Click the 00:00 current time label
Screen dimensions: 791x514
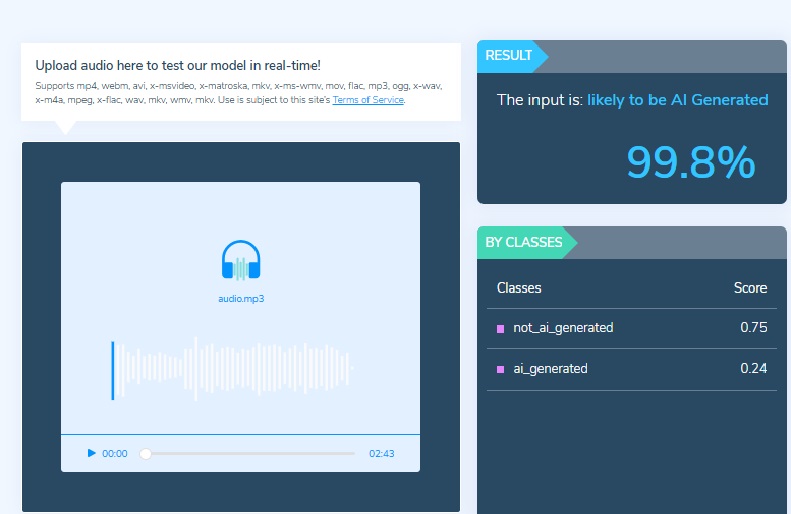click(x=115, y=453)
